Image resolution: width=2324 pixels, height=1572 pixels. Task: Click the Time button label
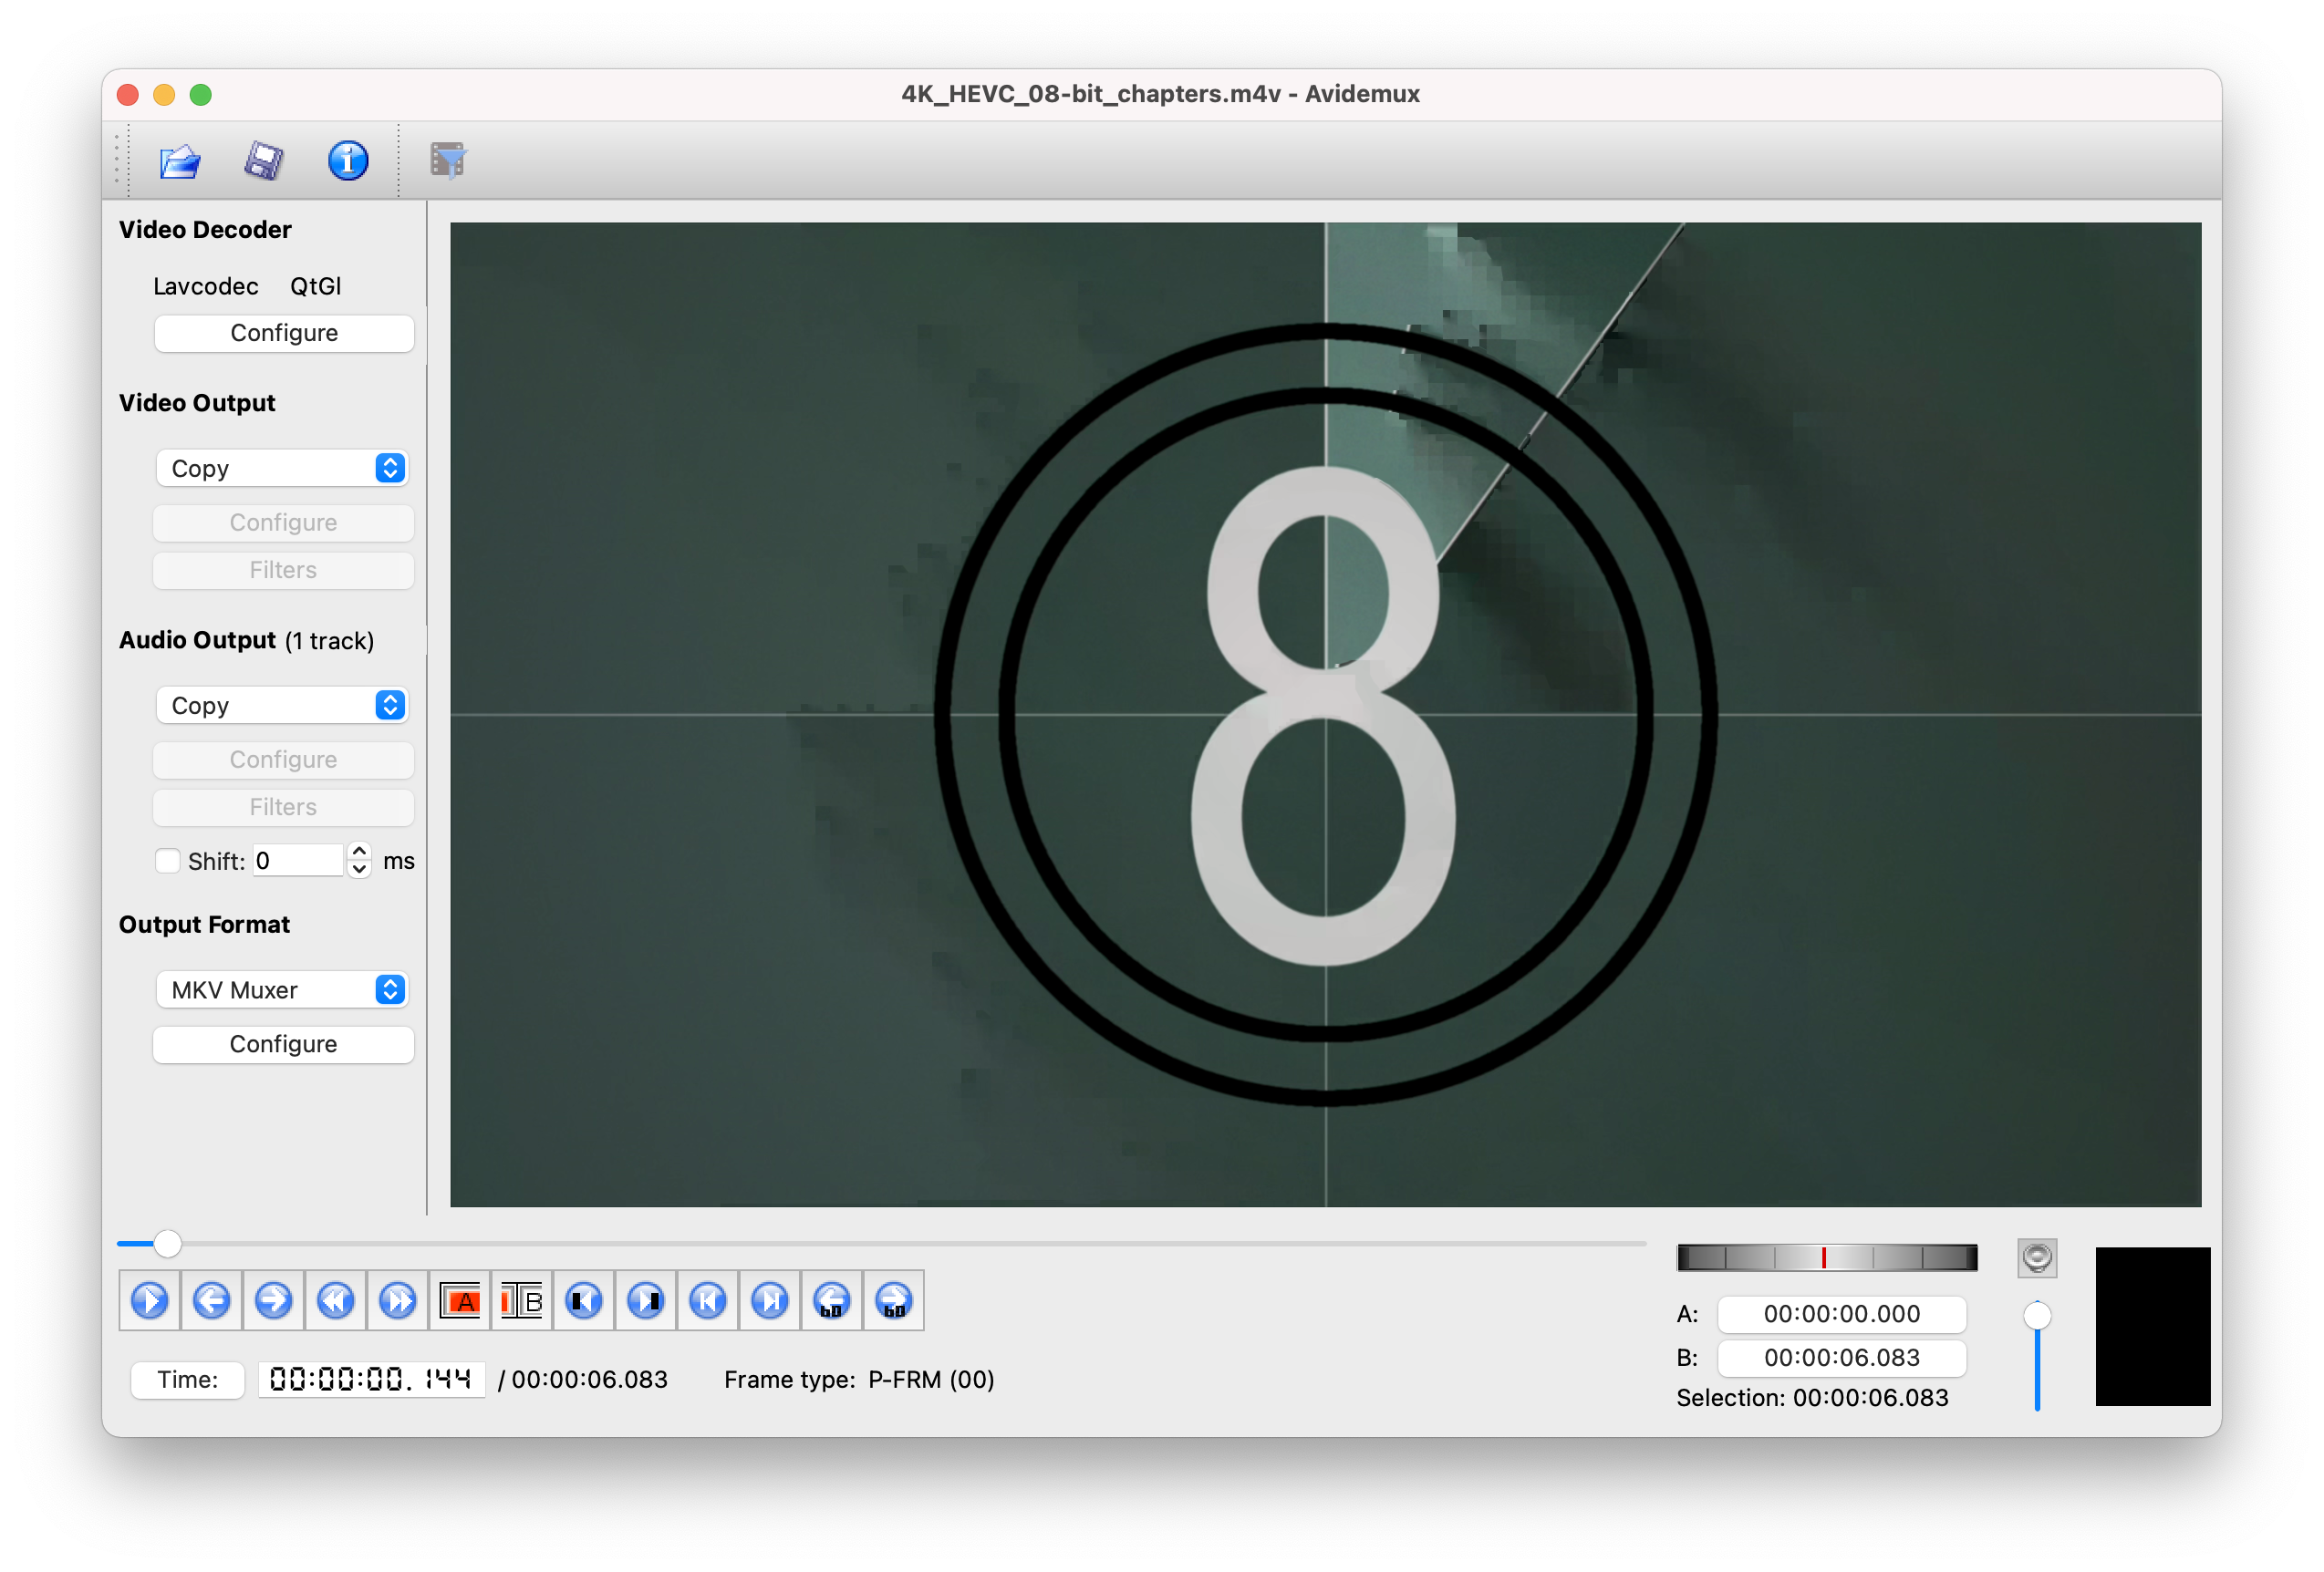(187, 1379)
